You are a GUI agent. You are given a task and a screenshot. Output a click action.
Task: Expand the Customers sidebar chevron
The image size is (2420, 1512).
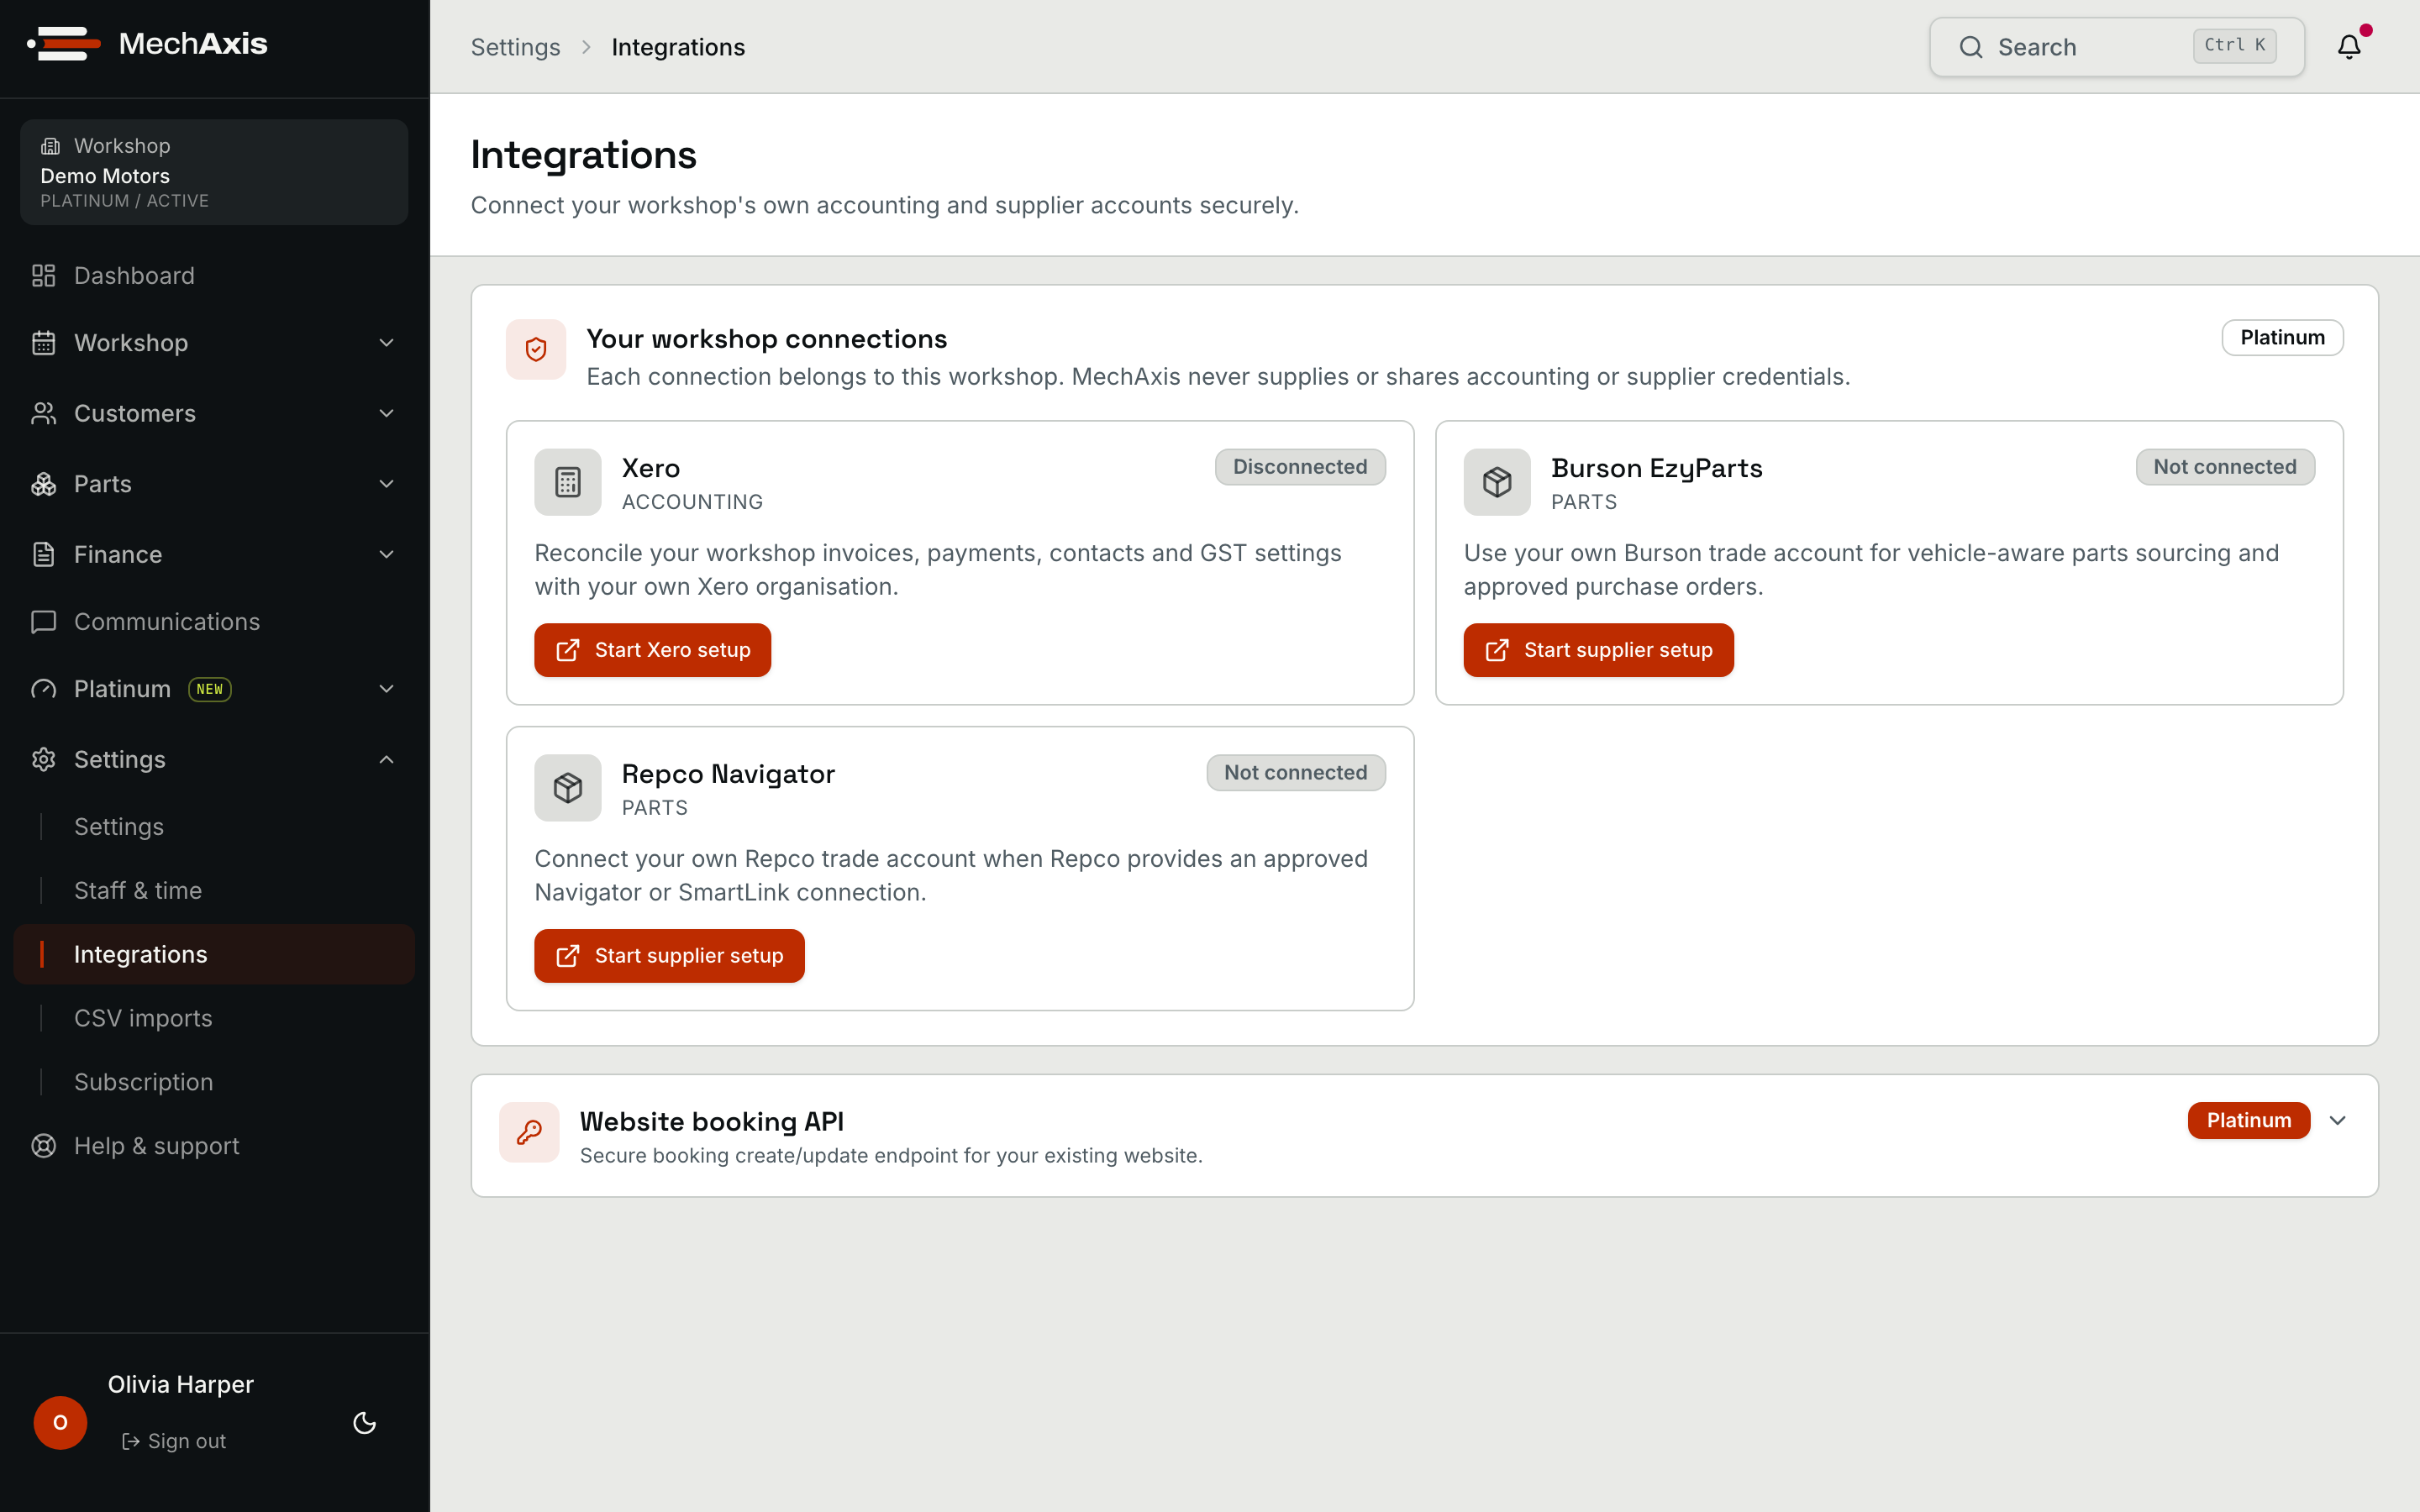[387, 413]
